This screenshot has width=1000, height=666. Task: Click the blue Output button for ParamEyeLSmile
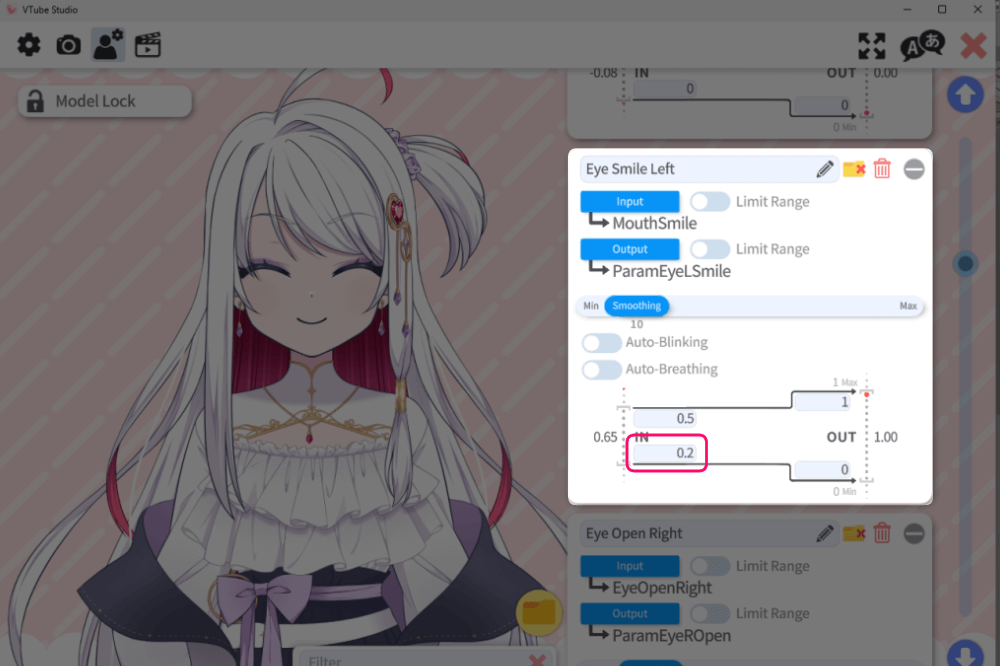point(630,249)
